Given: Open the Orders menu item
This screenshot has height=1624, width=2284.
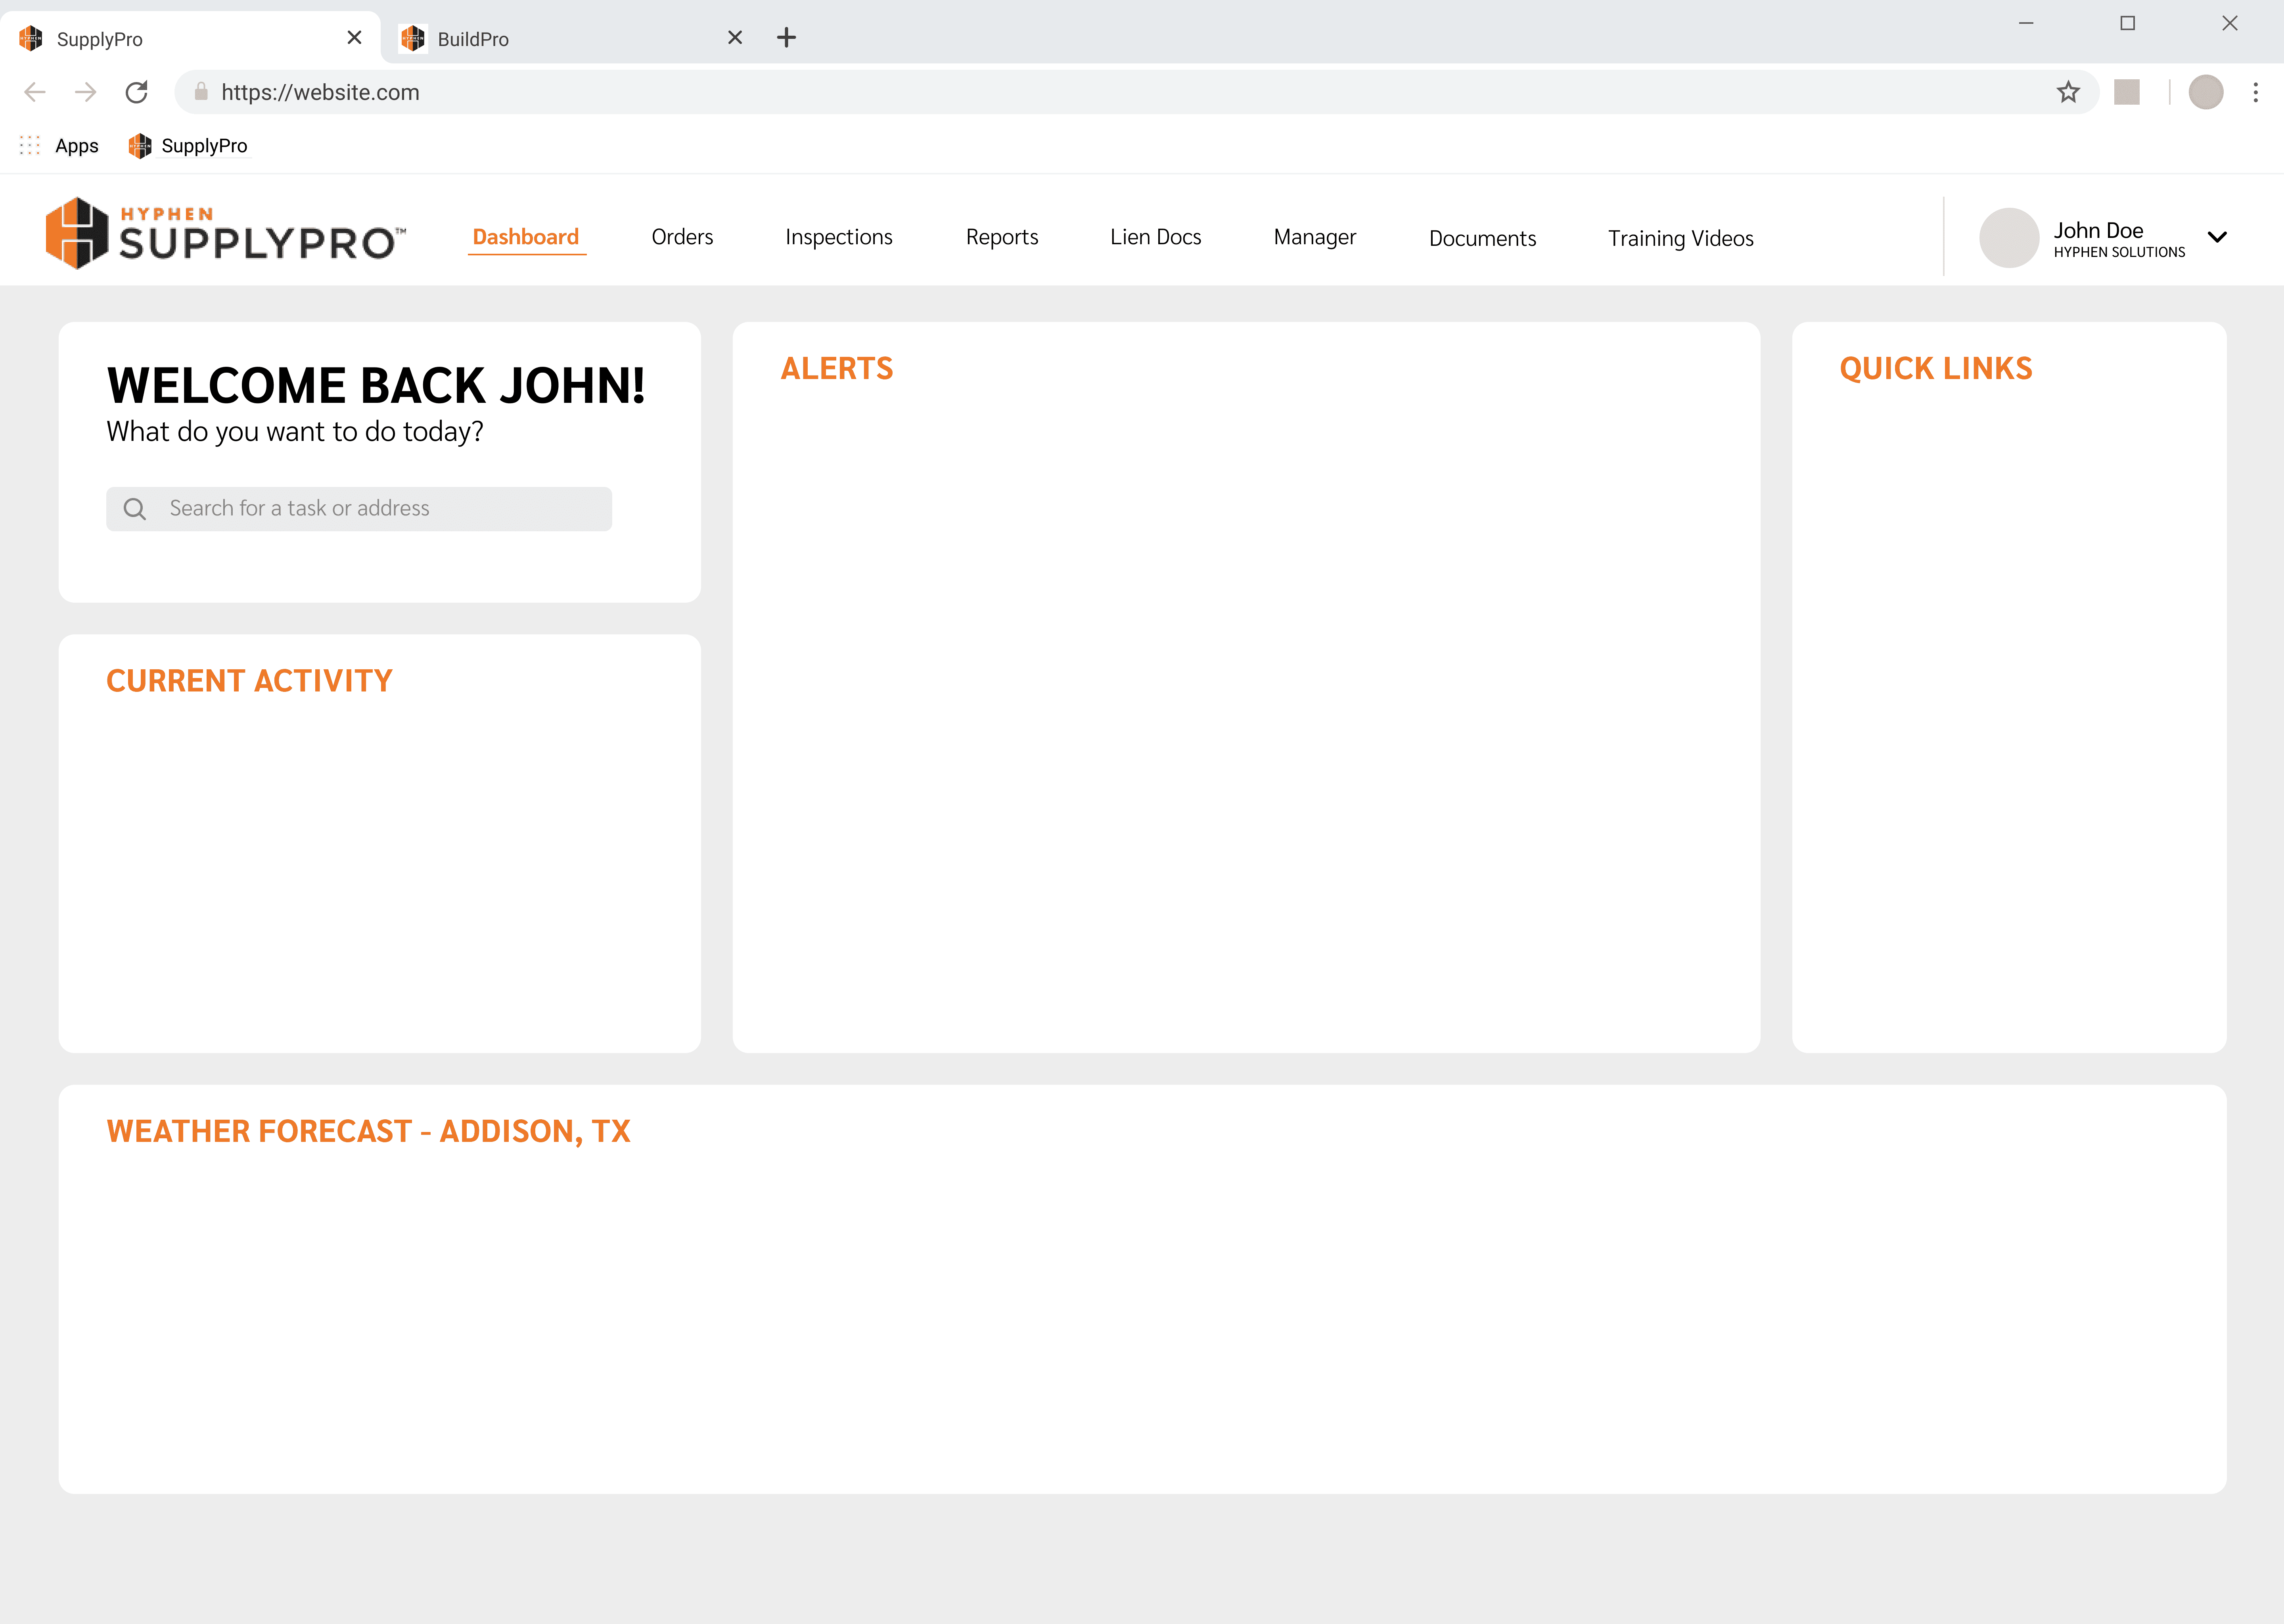Looking at the screenshot, I should (x=682, y=237).
